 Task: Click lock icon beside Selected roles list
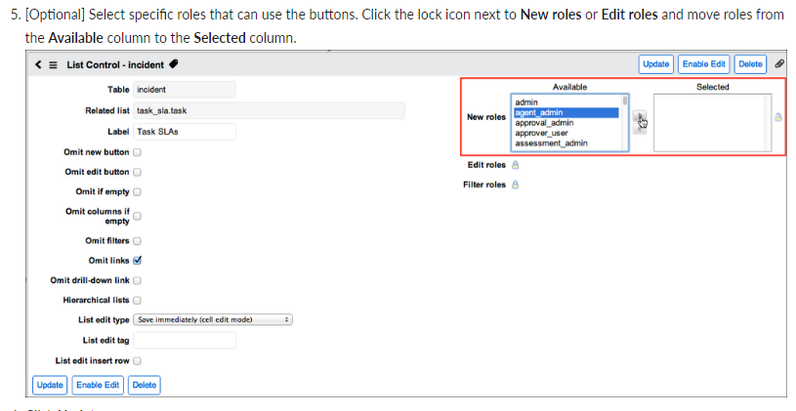[x=778, y=117]
